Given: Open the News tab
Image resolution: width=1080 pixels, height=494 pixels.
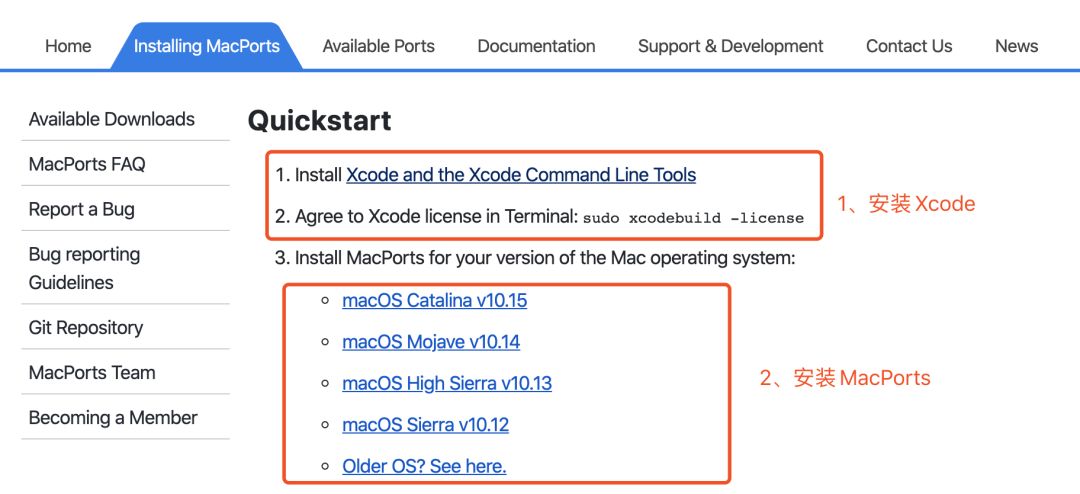Looking at the screenshot, I should (x=1017, y=46).
